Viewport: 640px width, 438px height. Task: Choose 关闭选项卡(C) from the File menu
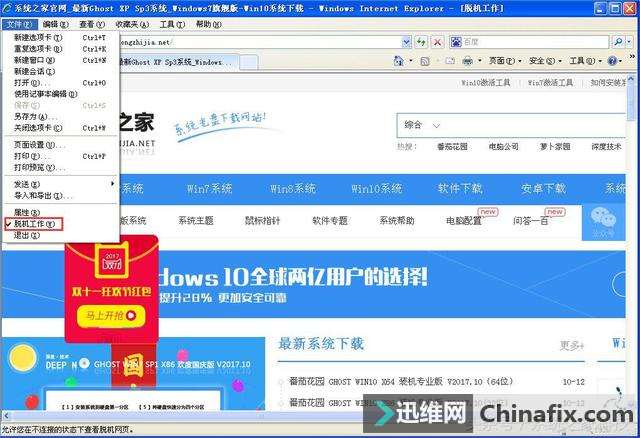(x=60, y=128)
